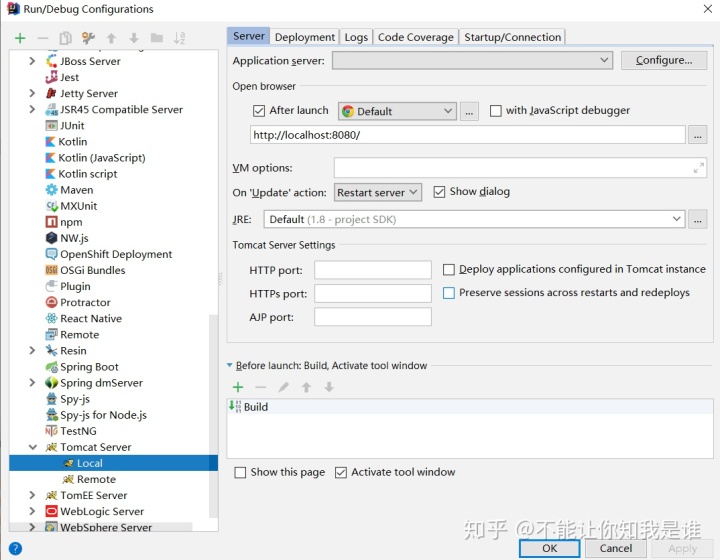
Task: Click Move Up arrow in configurations toolbar
Action: coord(111,38)
